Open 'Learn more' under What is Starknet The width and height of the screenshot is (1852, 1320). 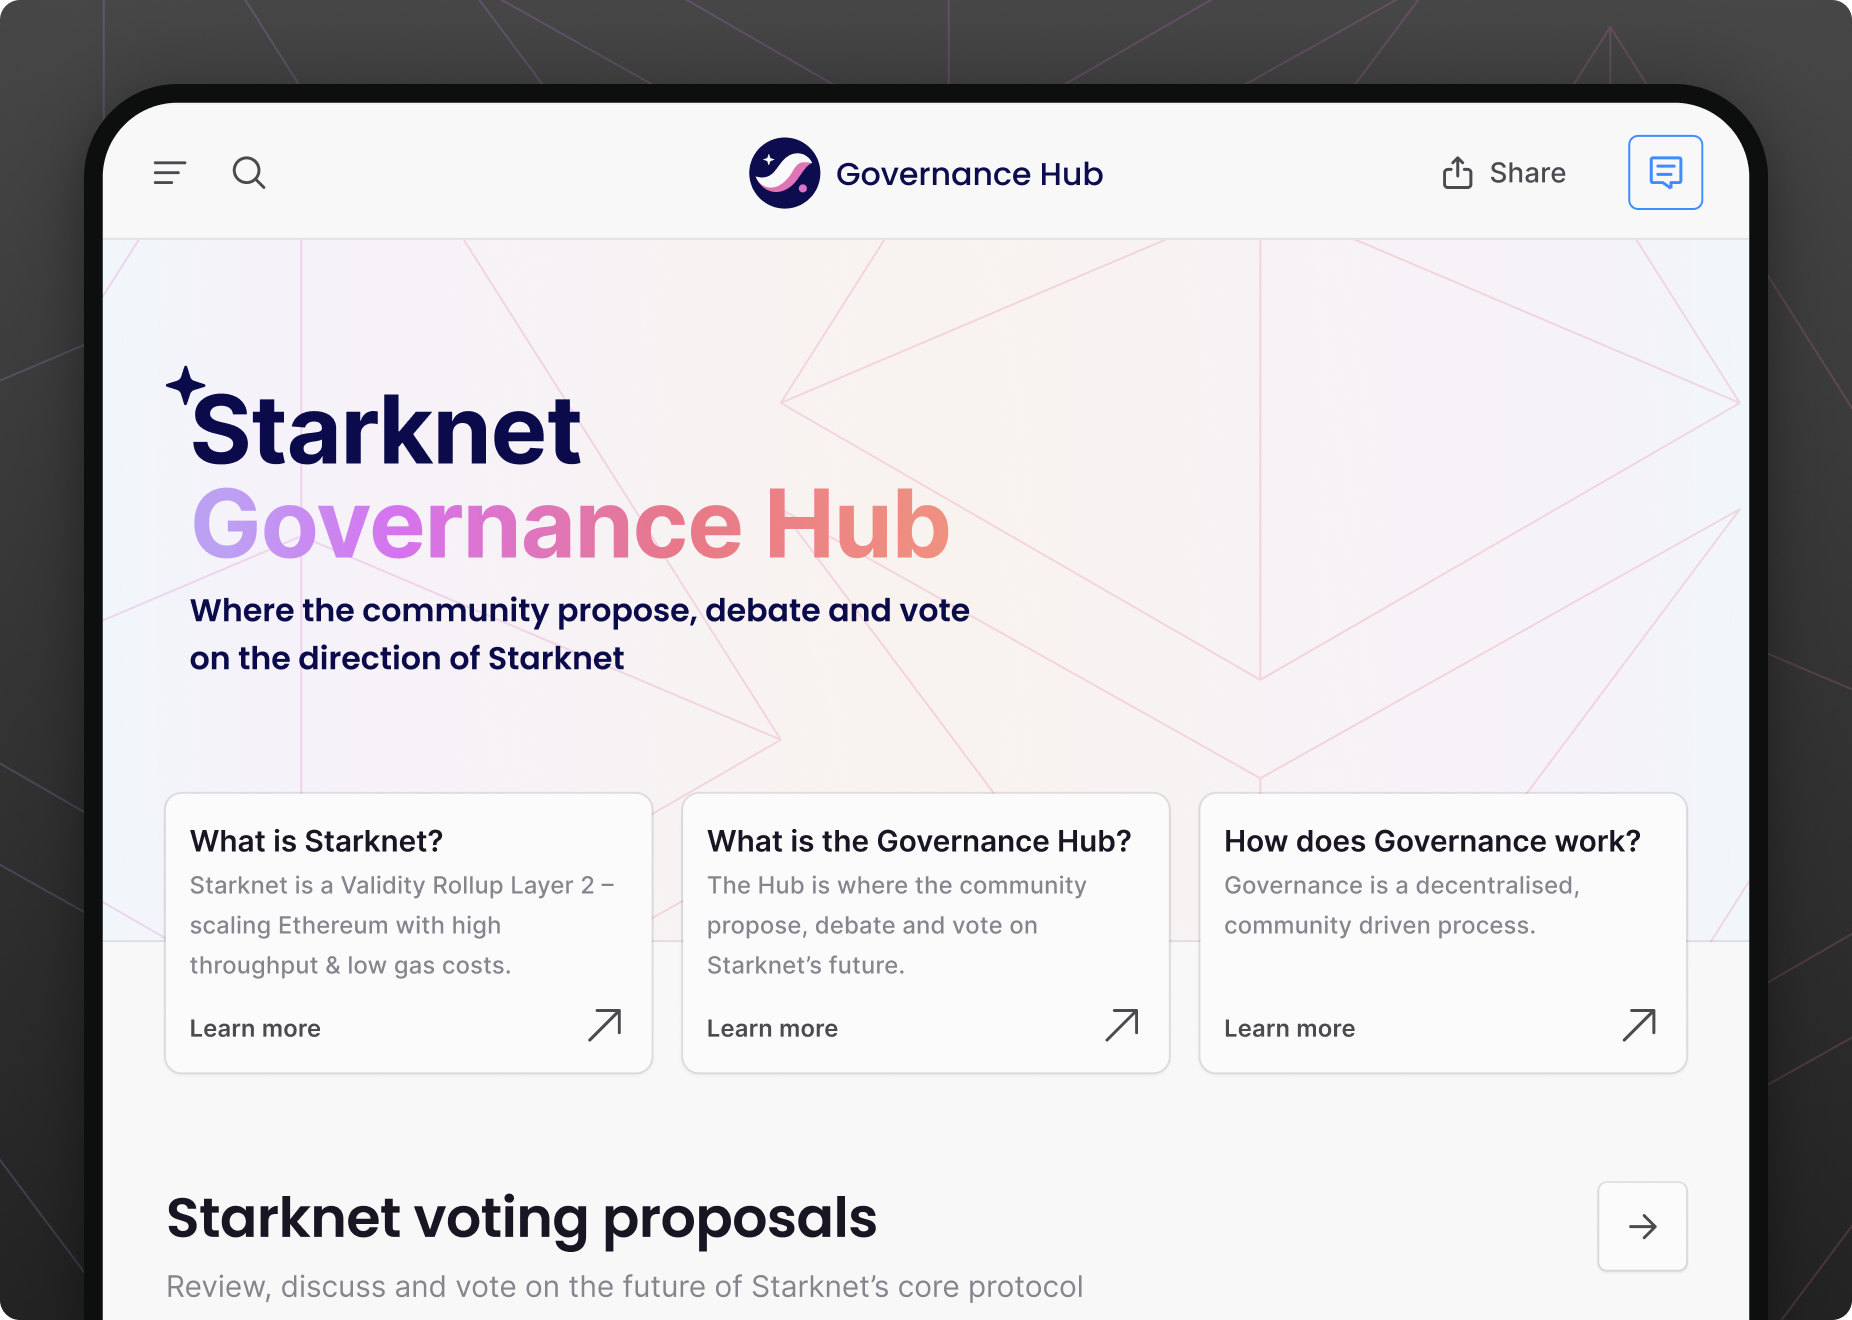coord(255,1028)
